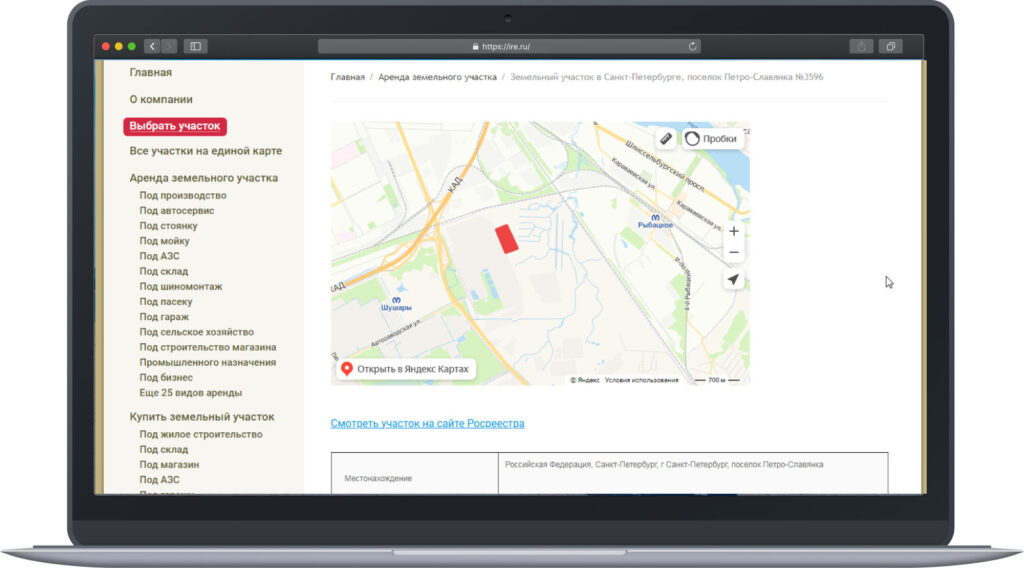Select Под сельское хозяйство
Viewport: 1024px width, 568px height.
tap(197, 332)
